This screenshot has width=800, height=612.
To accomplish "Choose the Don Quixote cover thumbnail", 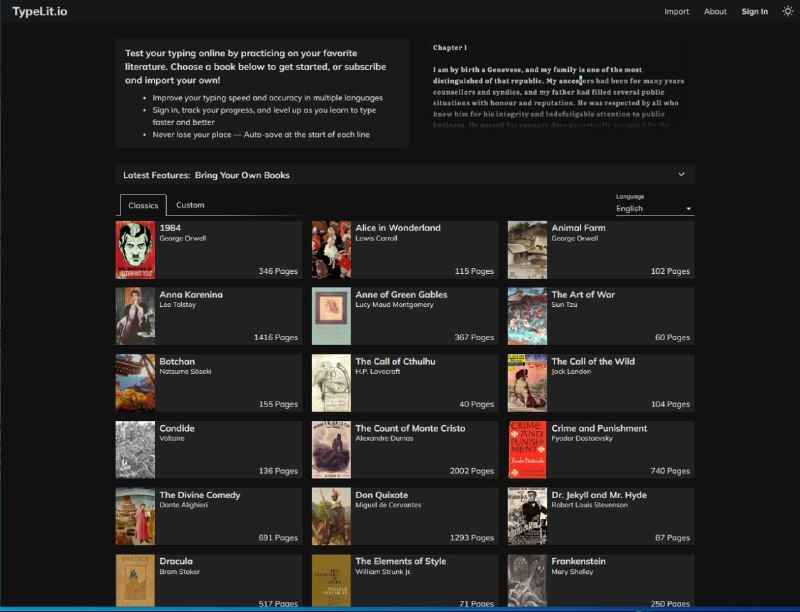I will [x=331, y=516].
